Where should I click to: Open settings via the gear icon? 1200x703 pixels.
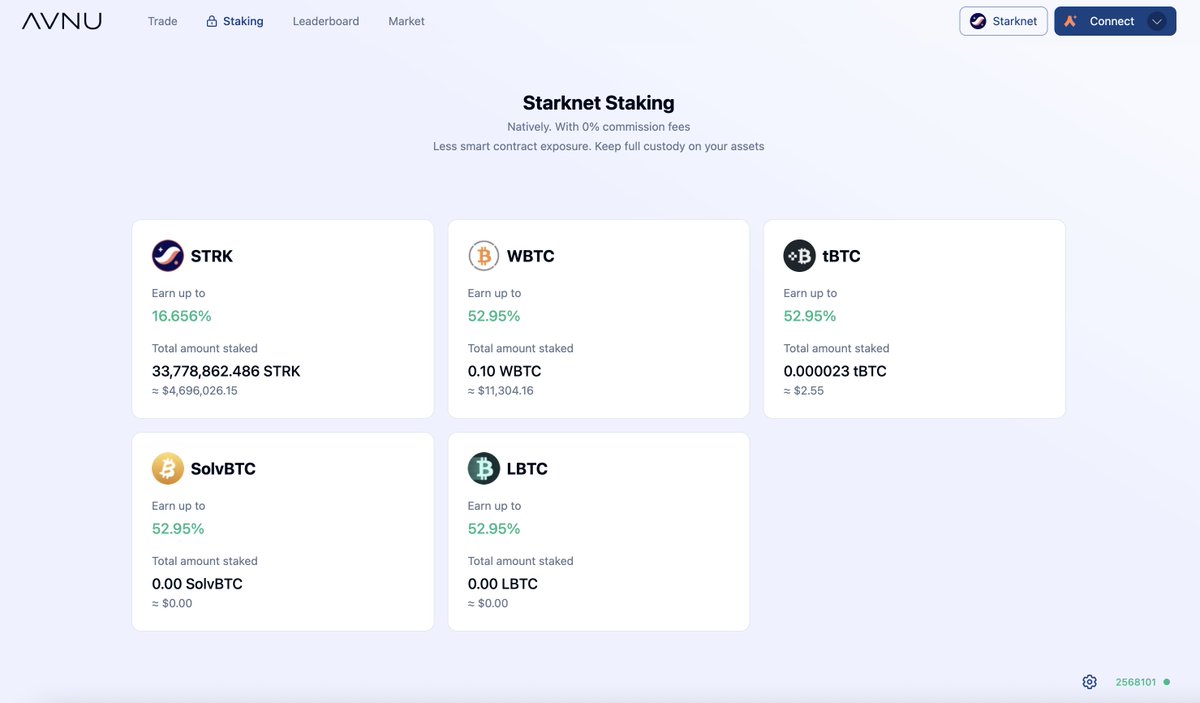pos(1090,682)
